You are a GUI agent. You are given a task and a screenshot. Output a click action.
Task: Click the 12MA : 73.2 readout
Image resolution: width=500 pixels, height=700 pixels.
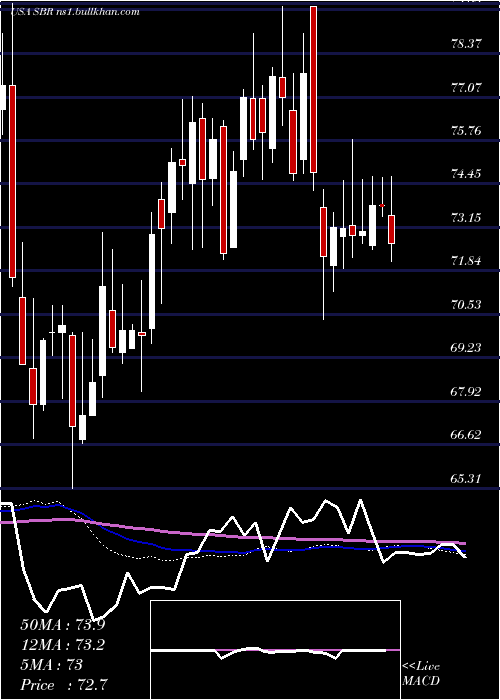click(63, 645)
